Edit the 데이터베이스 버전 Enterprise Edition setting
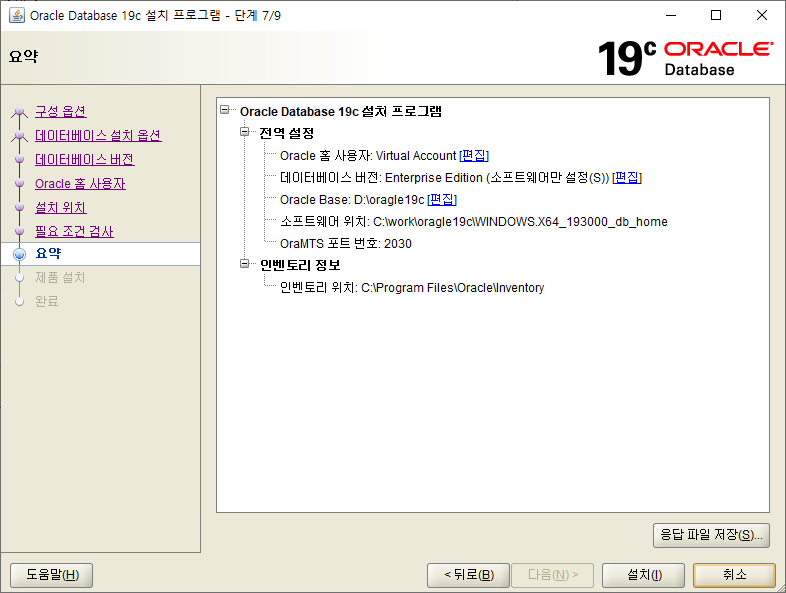The image size is (786, 593). (x=627, y=177)
